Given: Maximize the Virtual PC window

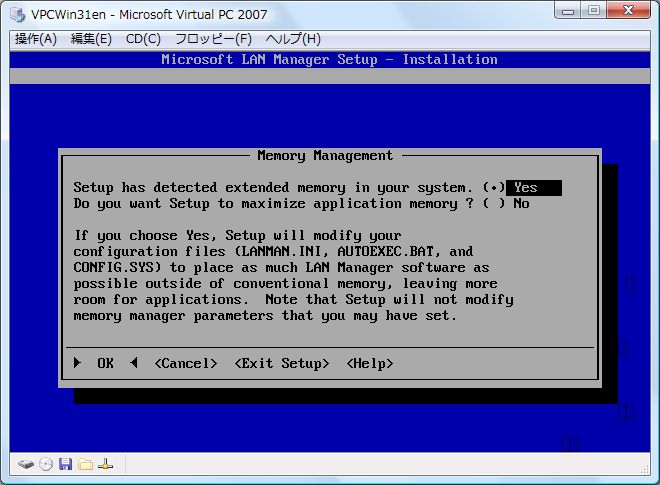Looking at the screenshot, I should (x=593, y=10).
